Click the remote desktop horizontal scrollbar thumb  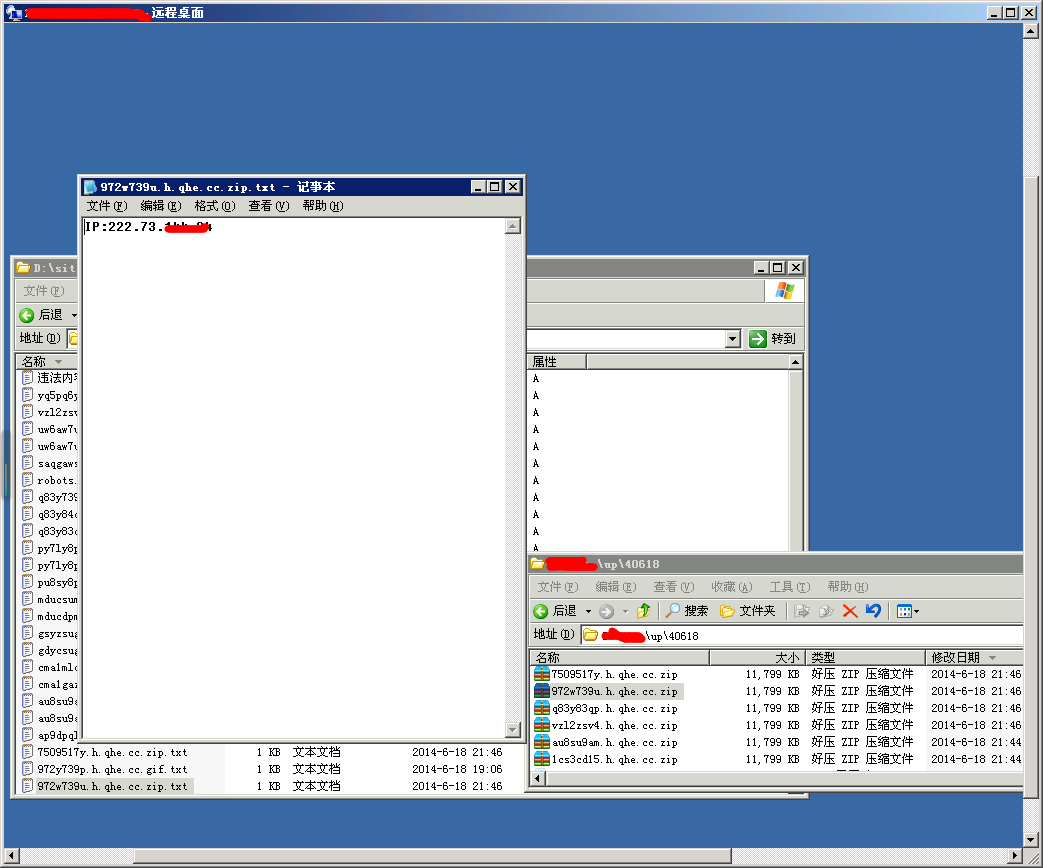pos(433,855)
